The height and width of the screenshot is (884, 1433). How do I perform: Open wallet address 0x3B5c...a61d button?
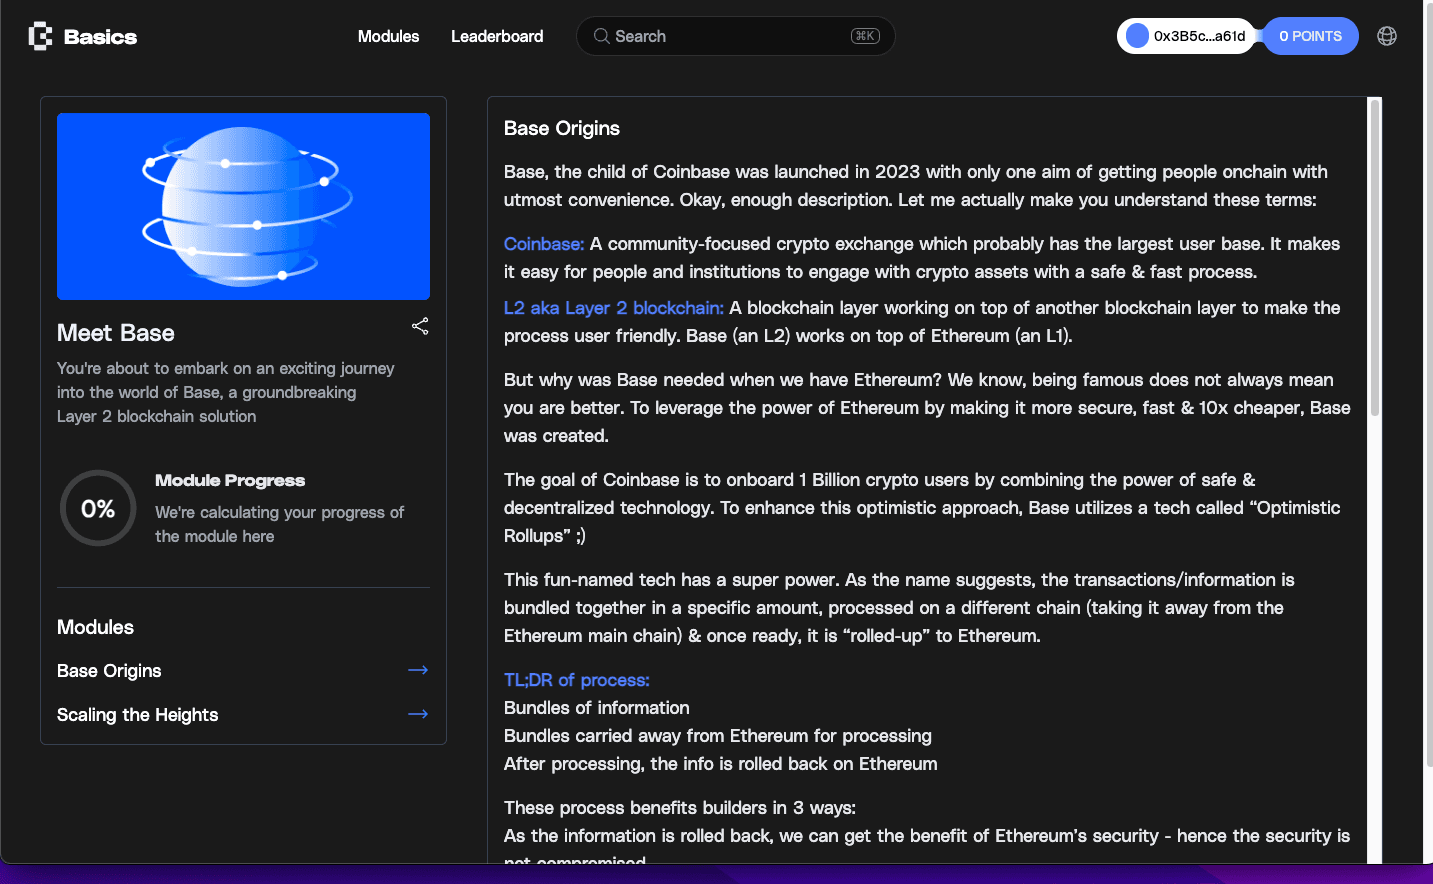(1186, 36)
